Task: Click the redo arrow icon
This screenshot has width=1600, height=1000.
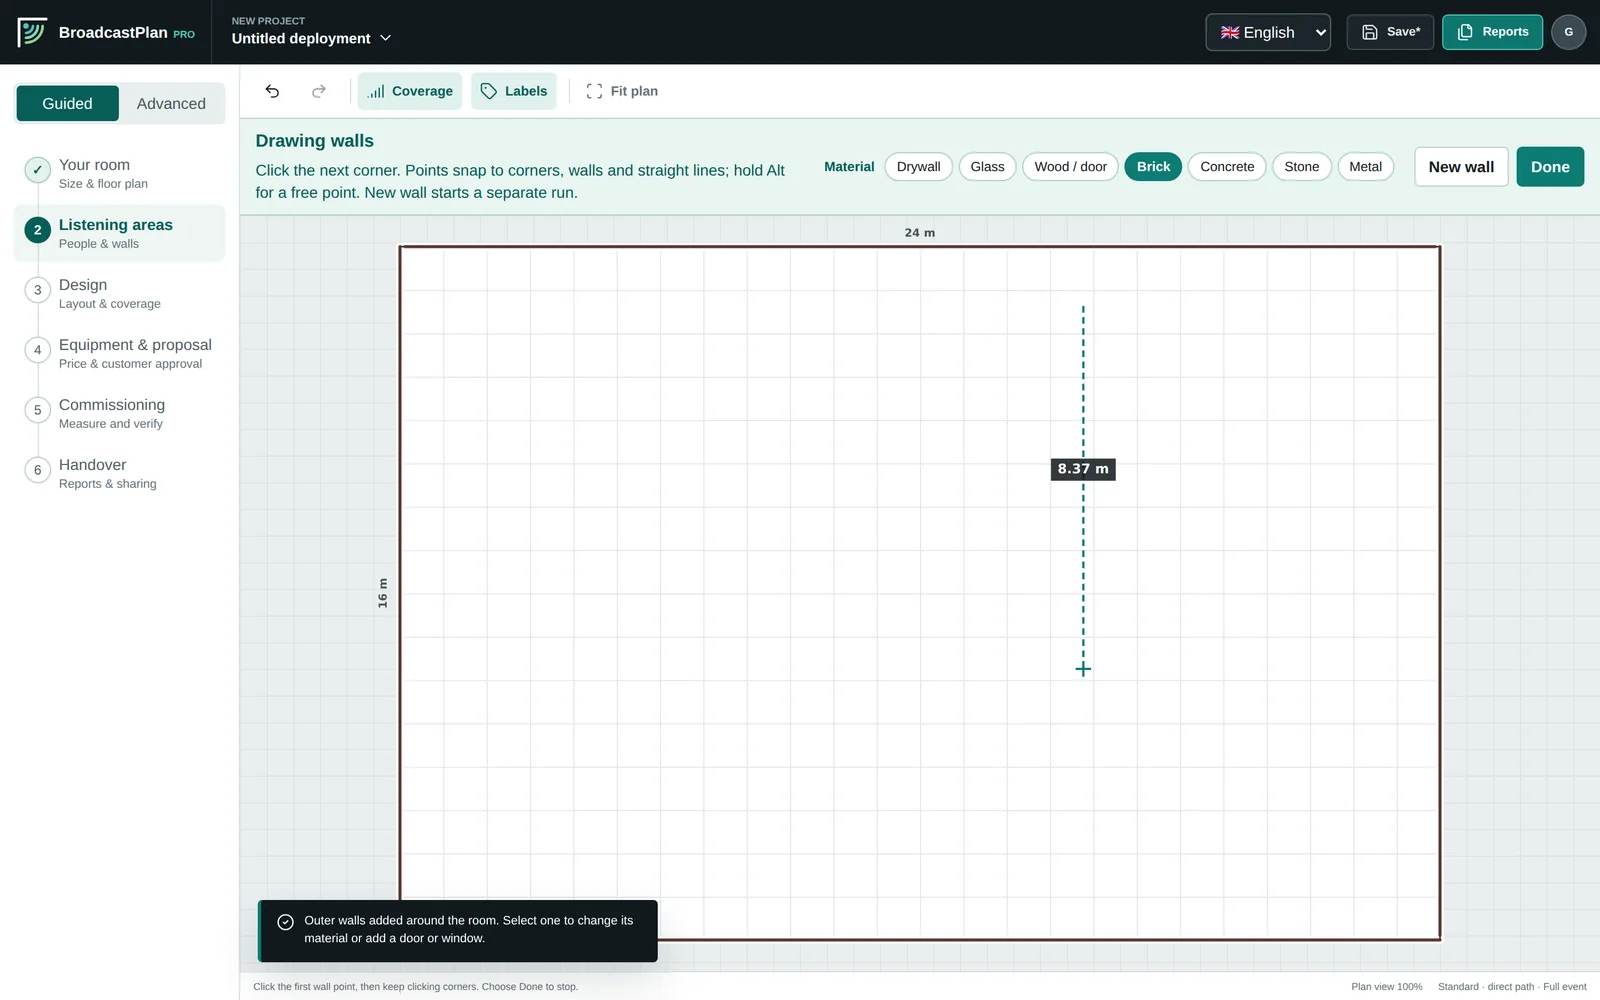Action: click(x=319, y=91)
